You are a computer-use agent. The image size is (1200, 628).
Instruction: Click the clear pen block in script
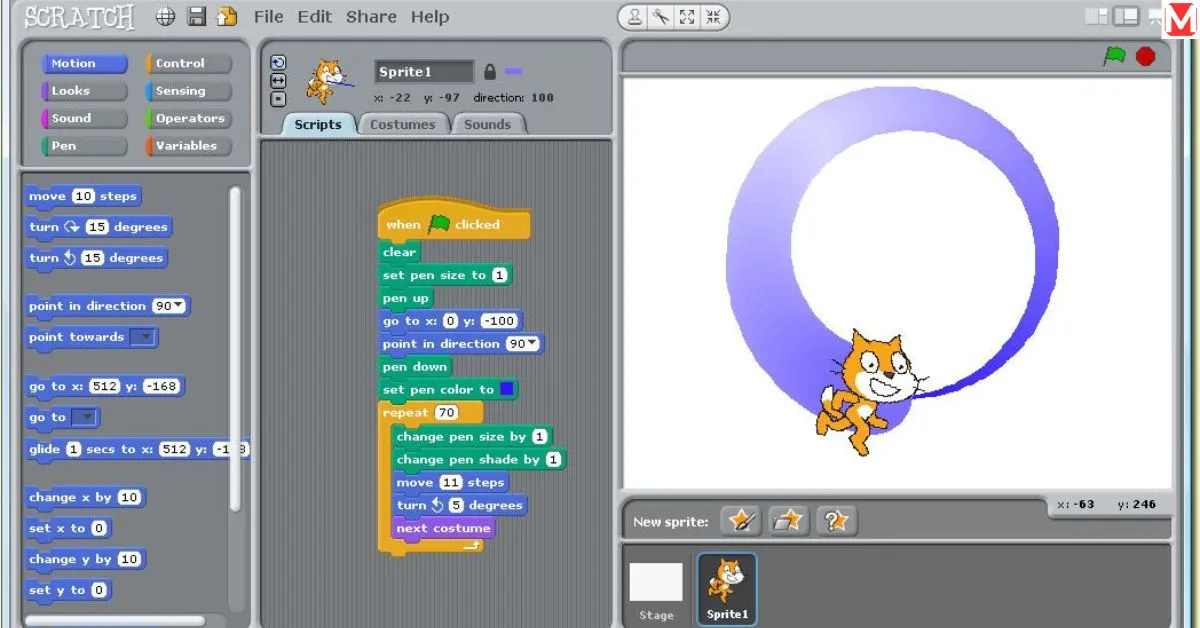tap(399, 252)
